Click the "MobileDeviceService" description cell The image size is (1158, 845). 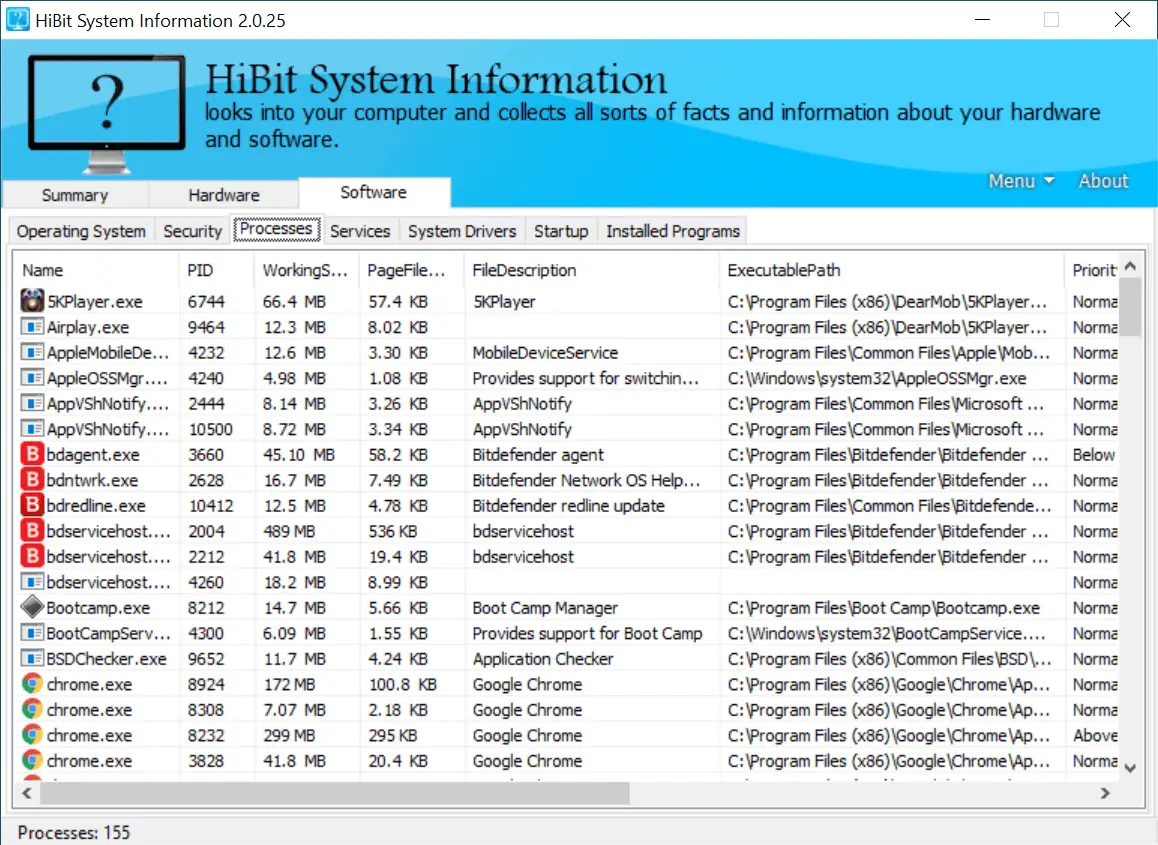(545, 352)
